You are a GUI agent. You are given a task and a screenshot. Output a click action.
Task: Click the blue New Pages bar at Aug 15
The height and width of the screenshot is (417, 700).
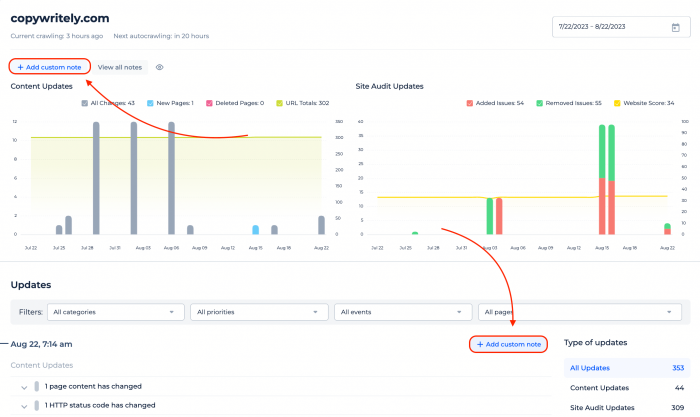[255, 230]
